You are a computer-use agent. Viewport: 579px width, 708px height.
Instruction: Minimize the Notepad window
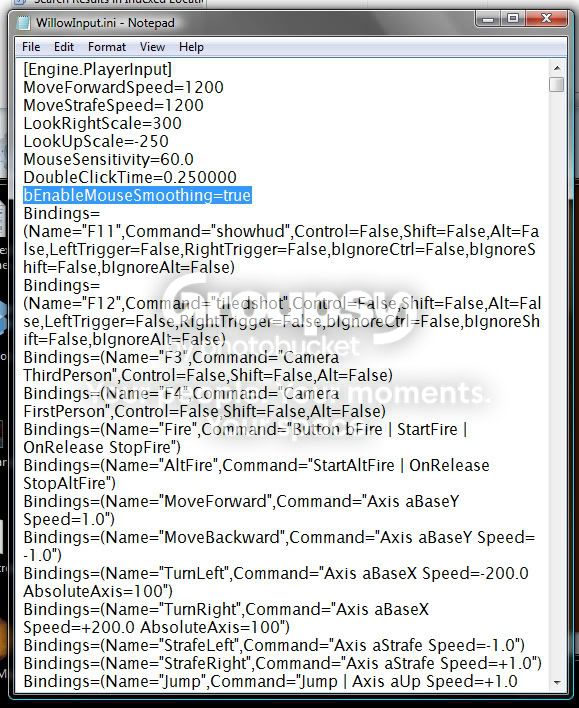(488, 19)
